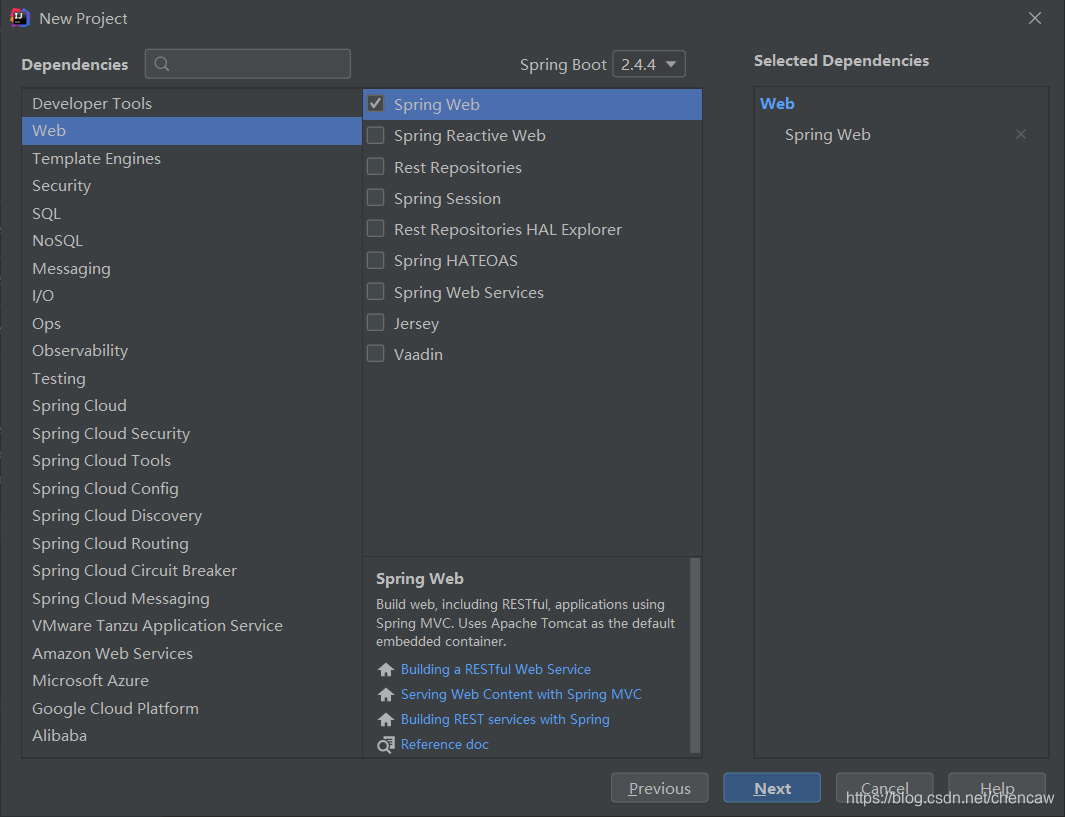Open Serving Web Content with Spring MVC link

[521, 694]
